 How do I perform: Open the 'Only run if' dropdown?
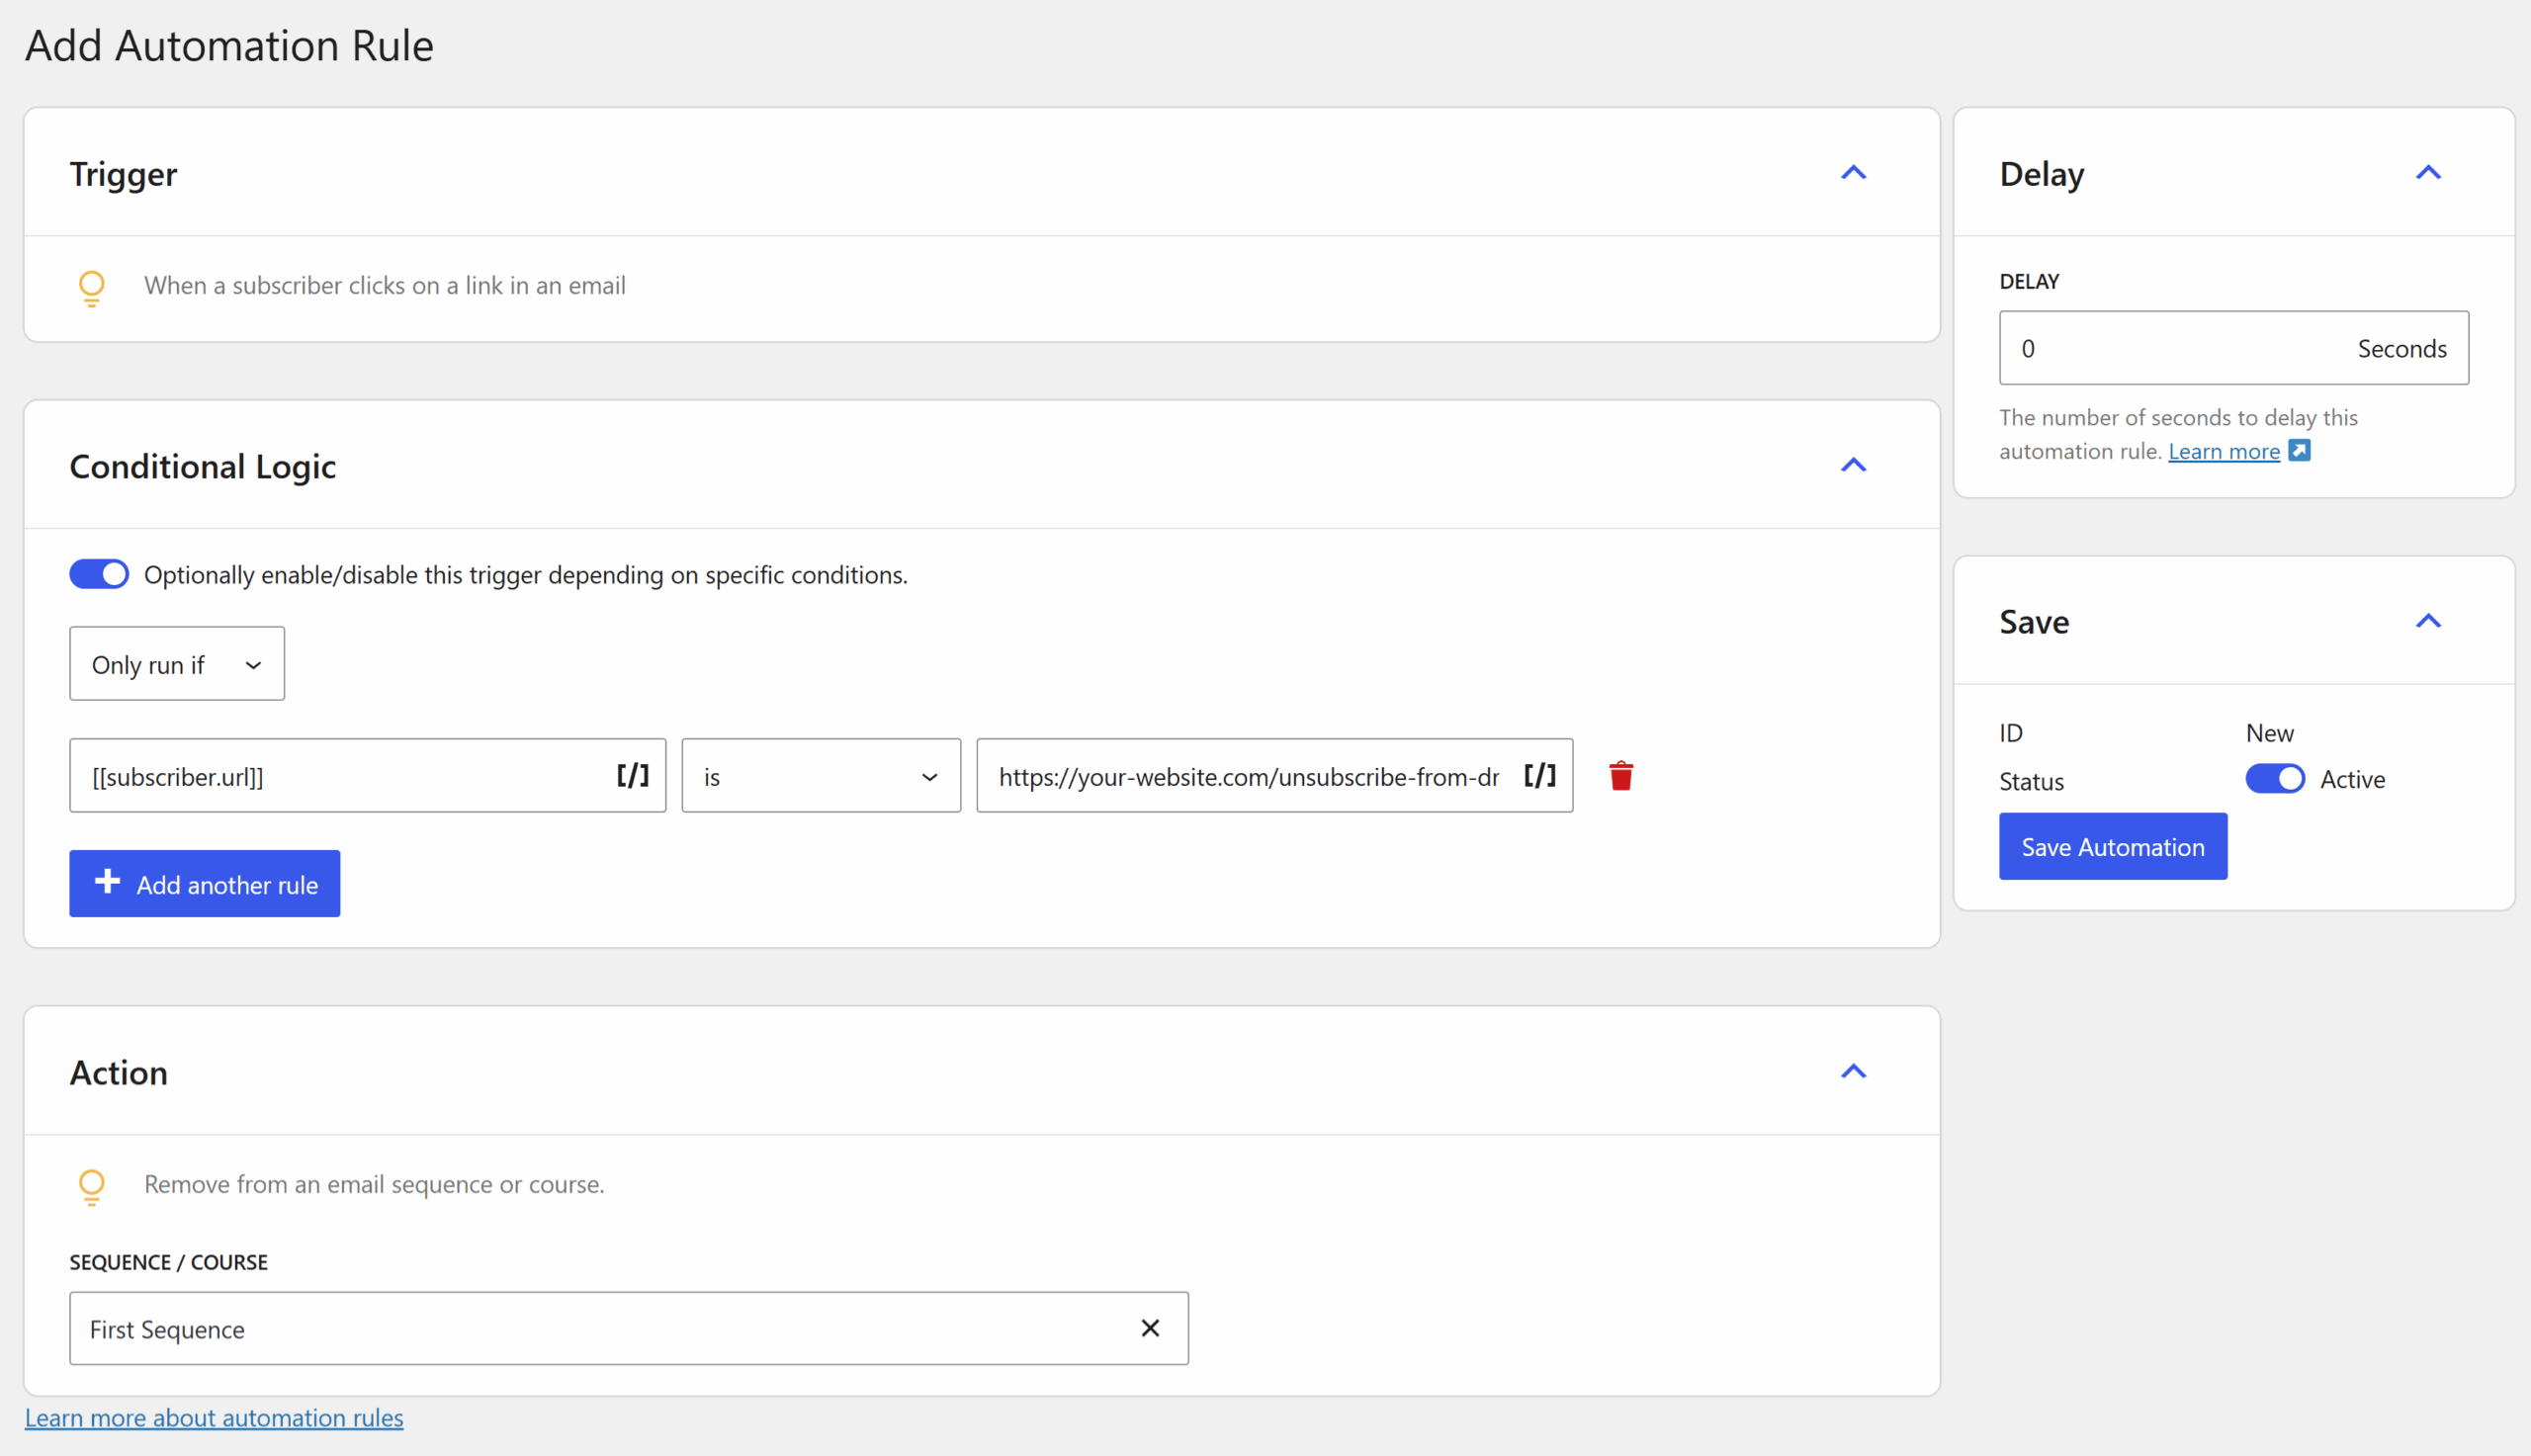coord(177,664)
